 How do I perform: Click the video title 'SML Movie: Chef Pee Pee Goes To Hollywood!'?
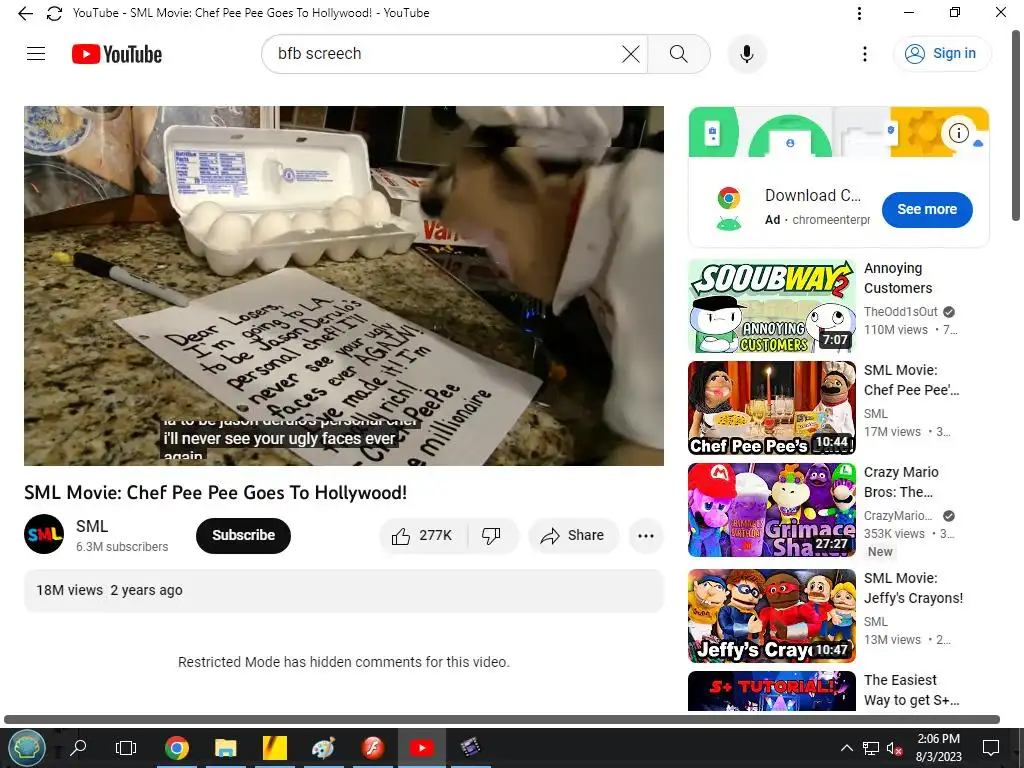(216, 492)
